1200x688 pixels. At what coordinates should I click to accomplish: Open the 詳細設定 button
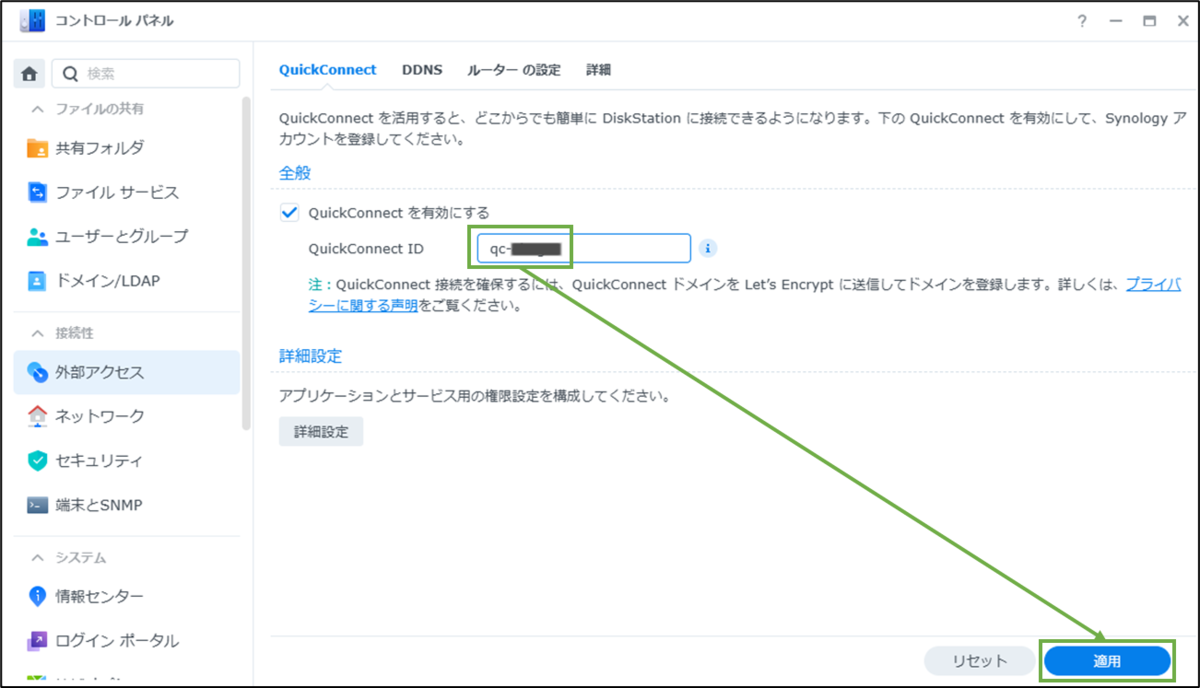[x=321, y=432]
